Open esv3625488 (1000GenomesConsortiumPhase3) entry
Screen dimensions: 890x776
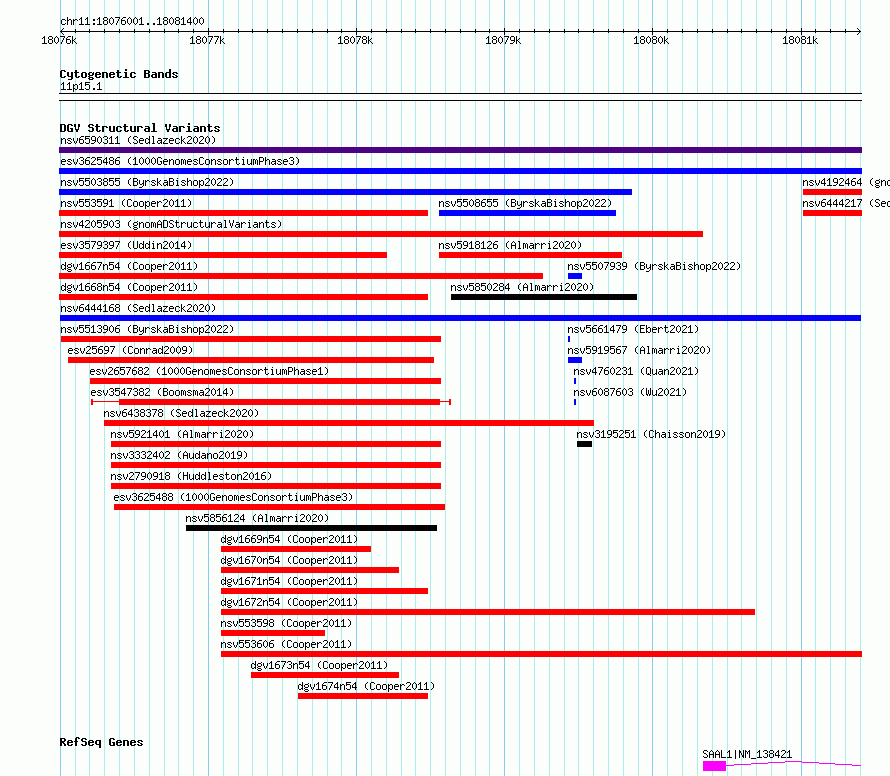[233, 497]
